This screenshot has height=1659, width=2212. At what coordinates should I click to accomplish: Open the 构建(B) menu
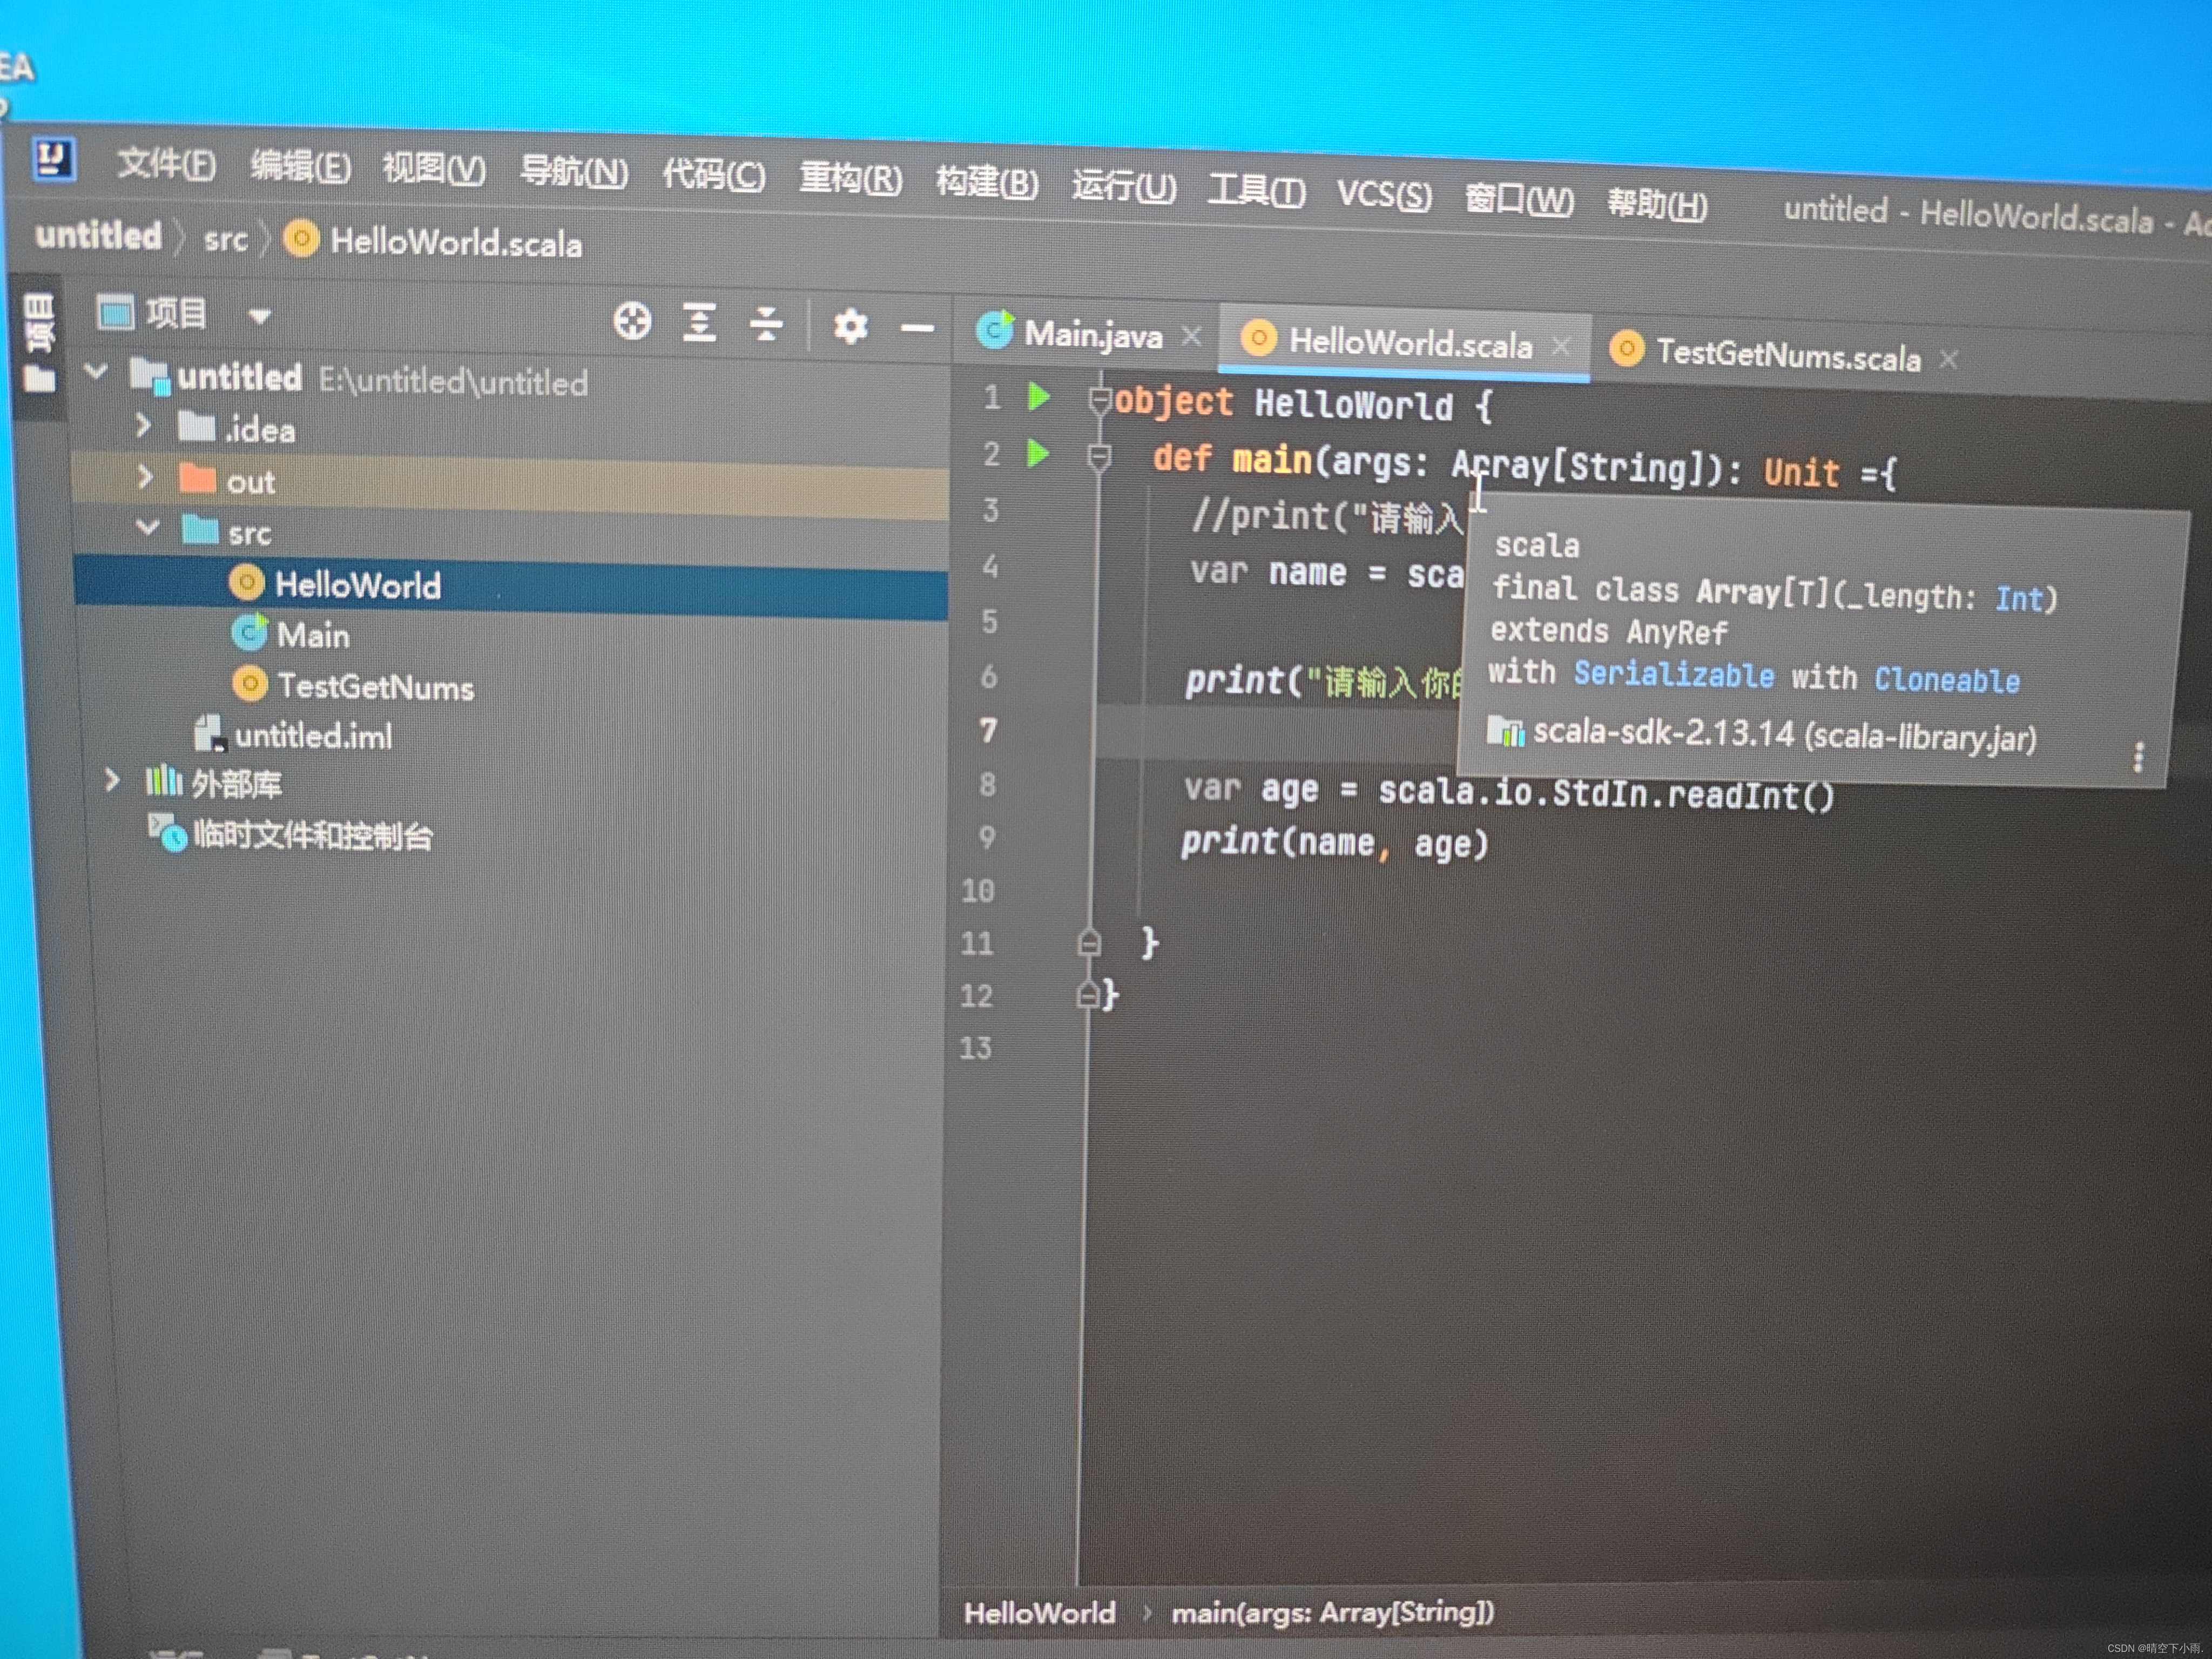(987, 184)
